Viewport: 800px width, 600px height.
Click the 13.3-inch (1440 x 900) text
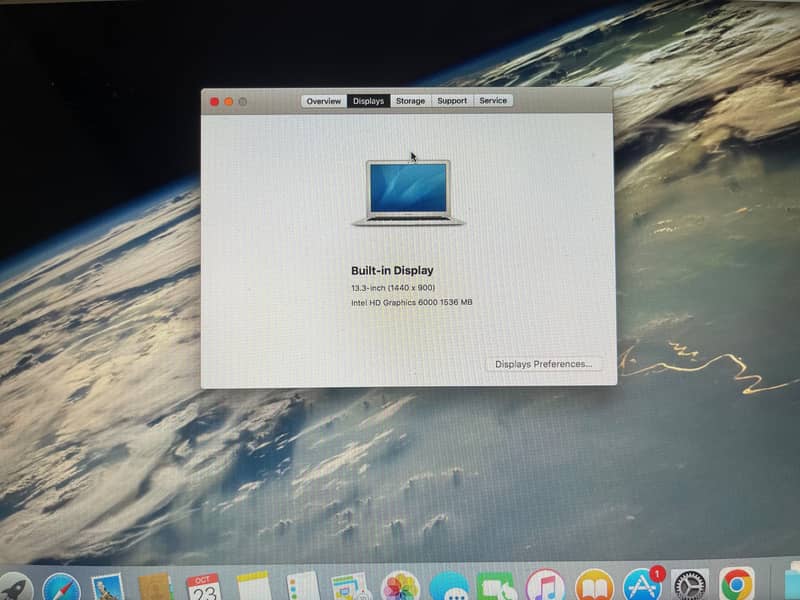[x=393, y=288]
